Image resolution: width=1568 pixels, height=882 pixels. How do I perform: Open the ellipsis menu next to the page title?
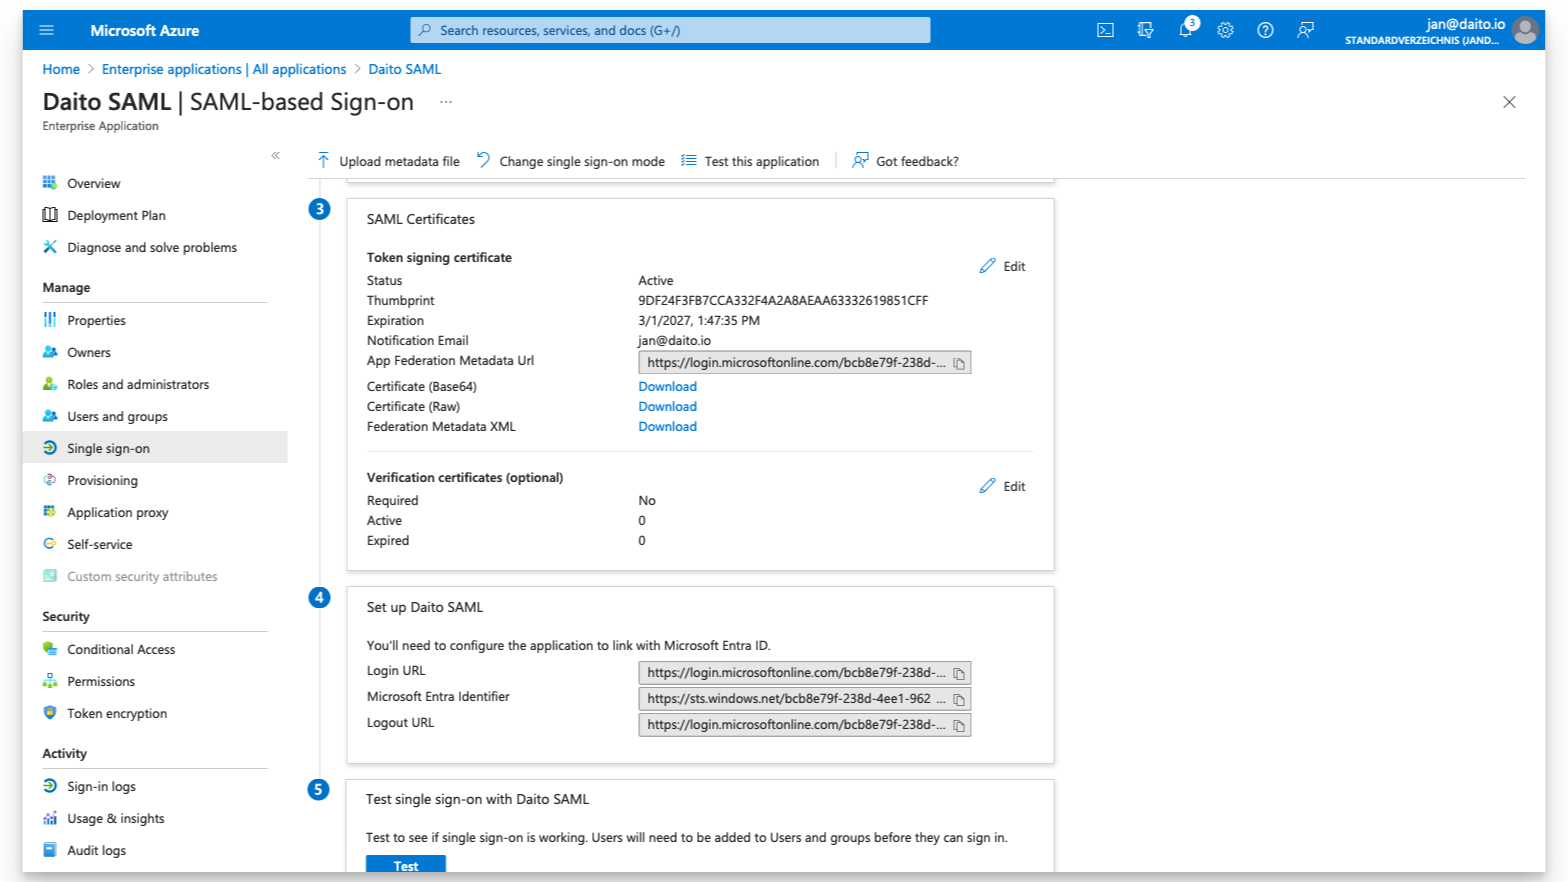446,102
